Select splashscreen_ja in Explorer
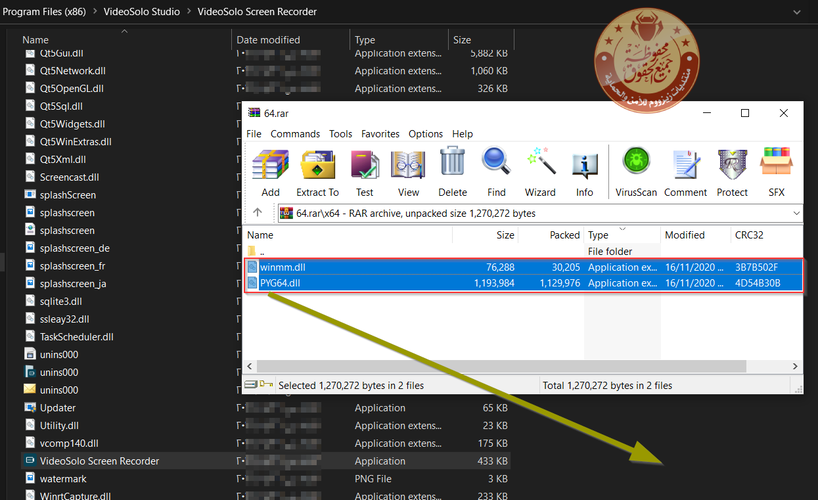This screenshot has height=500, width=818. click(x=73, y=284)
